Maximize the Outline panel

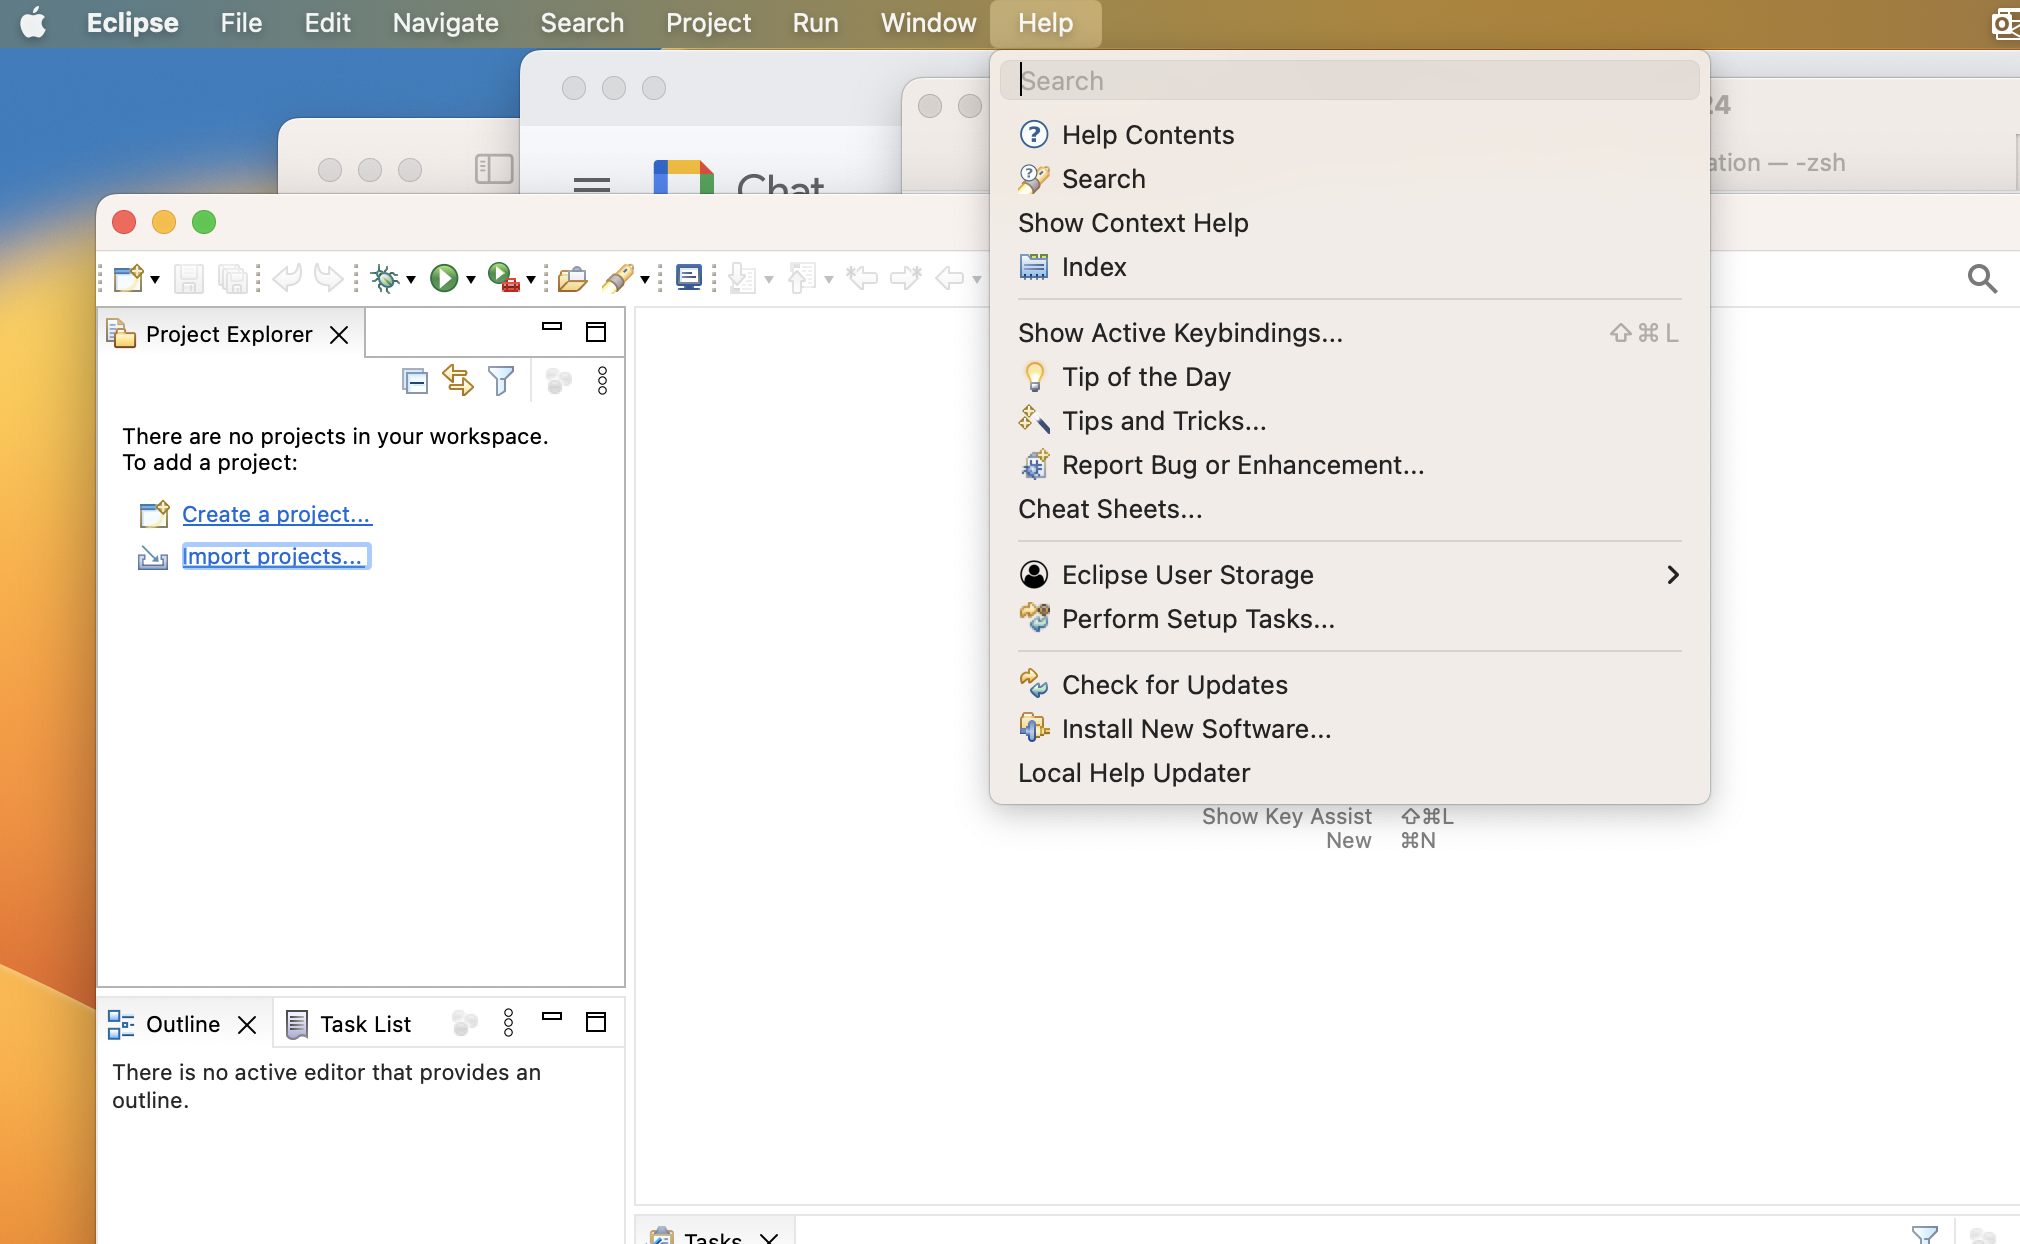coord(596,1022)
